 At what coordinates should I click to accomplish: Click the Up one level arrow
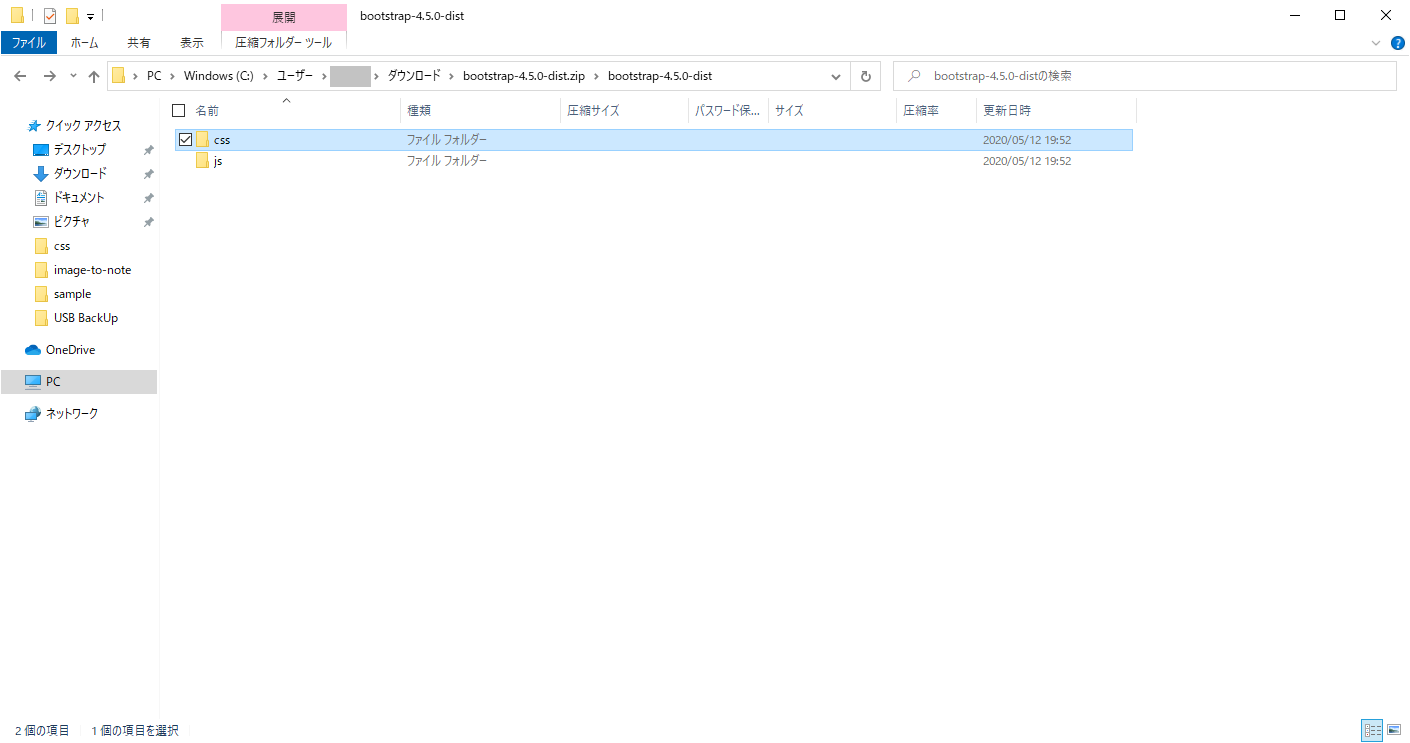pyautogui.click(x=94, y=76)
